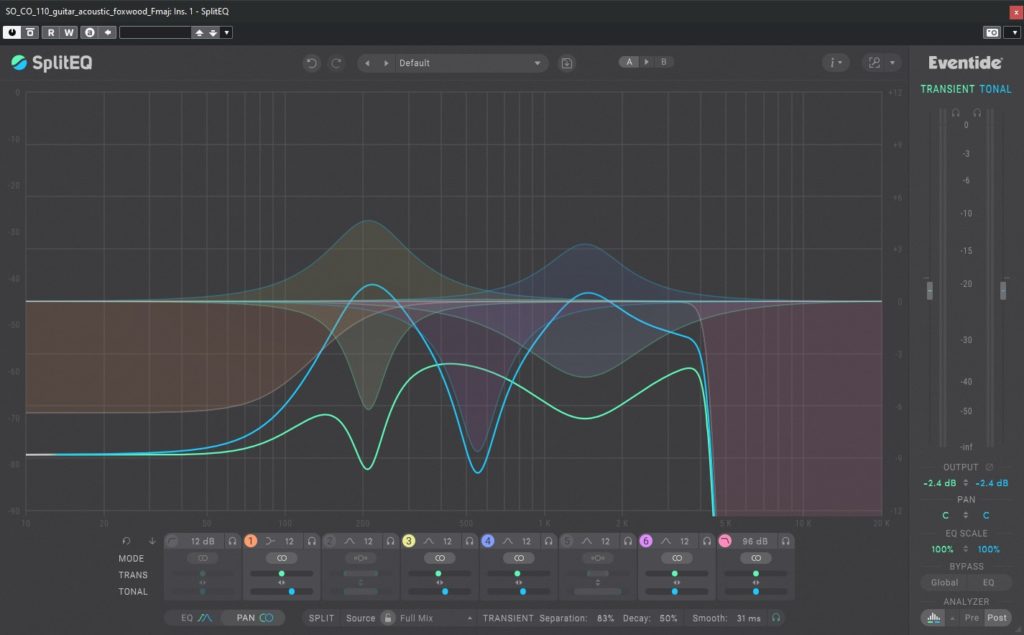Toggle band 6 purple number button
Image resolution: width=1024 pixels, height=635 pixels.
pyautogui.click(x=646, y=541)
